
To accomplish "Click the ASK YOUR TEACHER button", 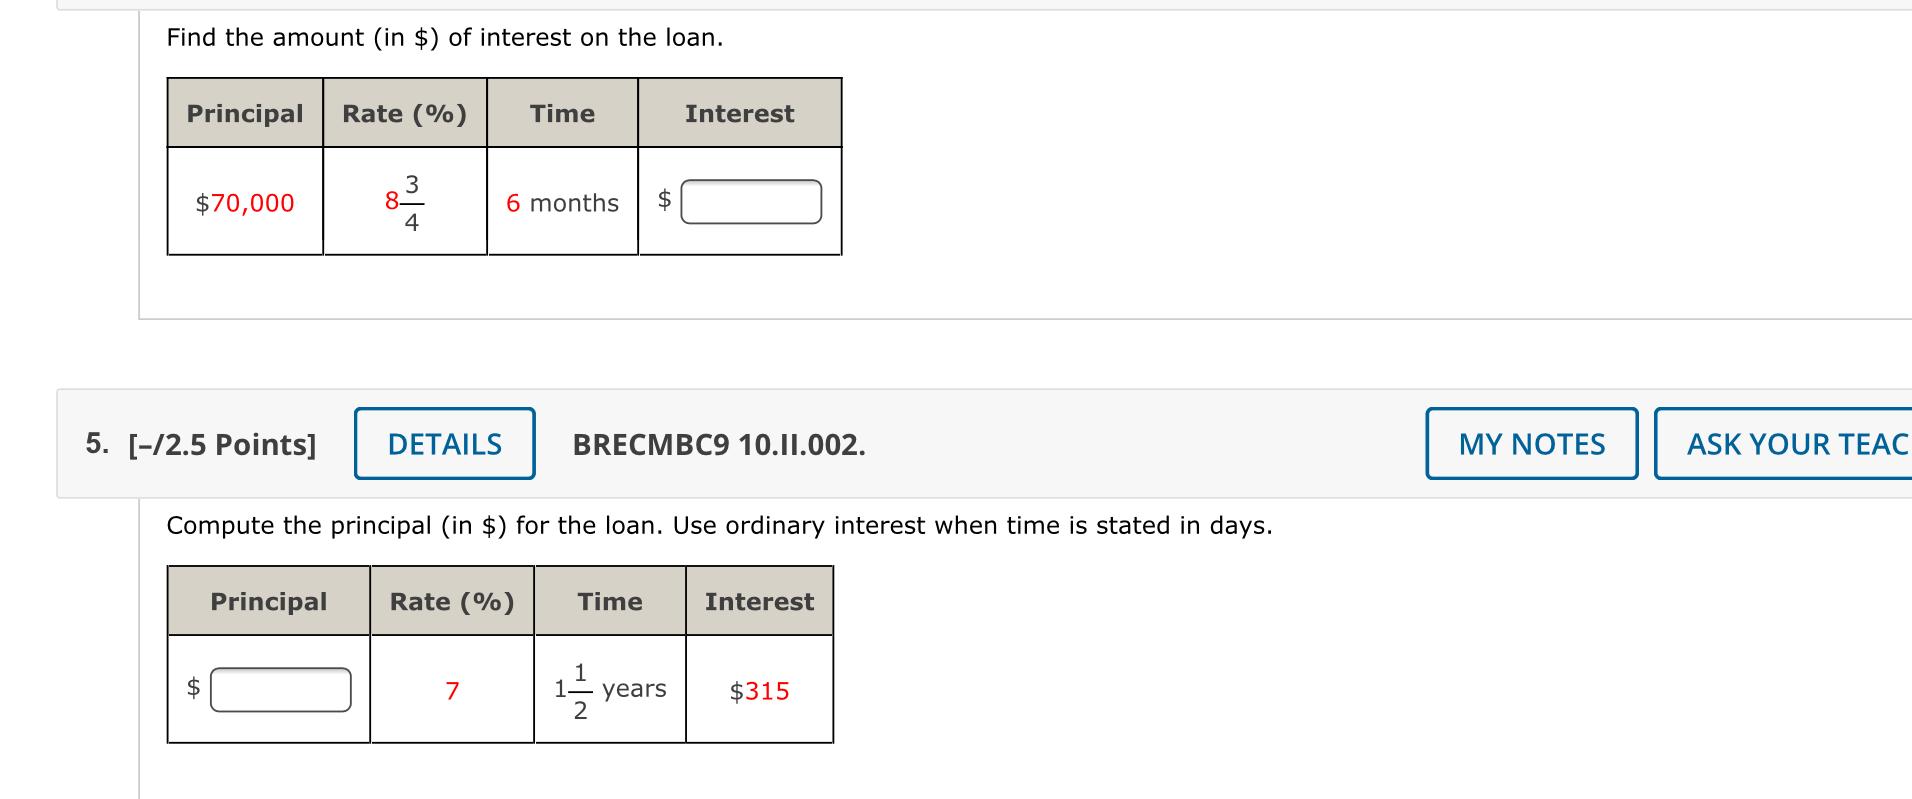I will (x=1800, y=444).
